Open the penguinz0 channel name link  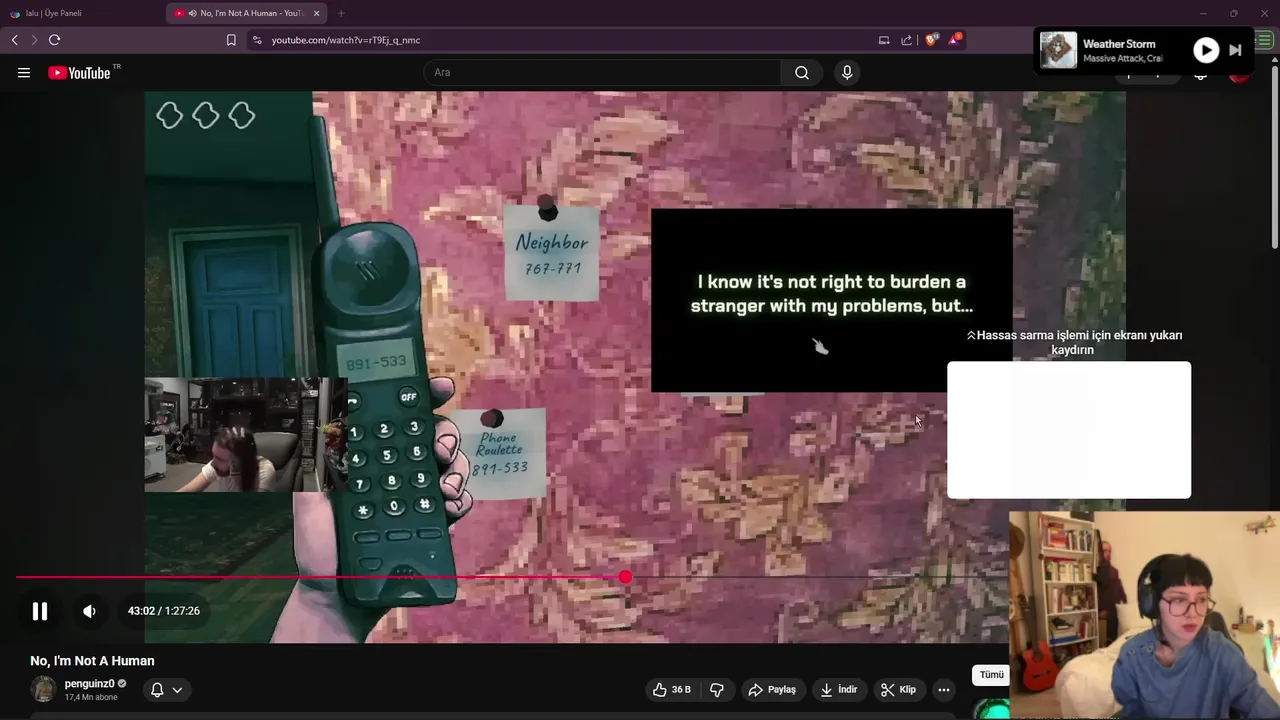coord(89,684)
